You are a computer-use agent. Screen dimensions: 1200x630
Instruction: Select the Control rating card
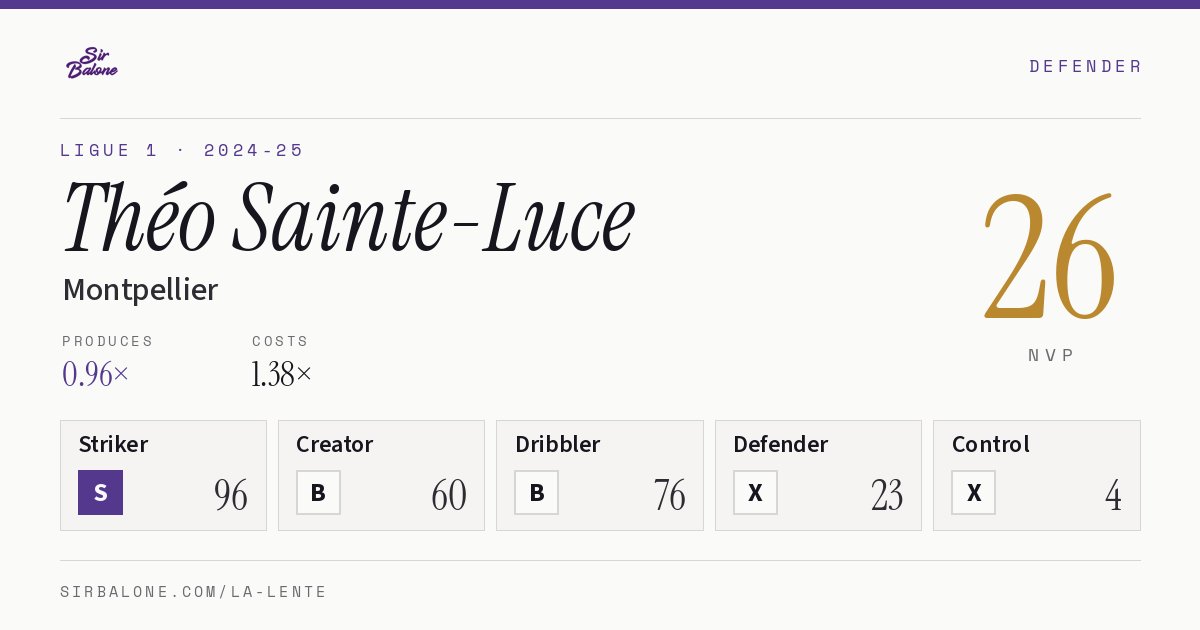click(1037, 475)
